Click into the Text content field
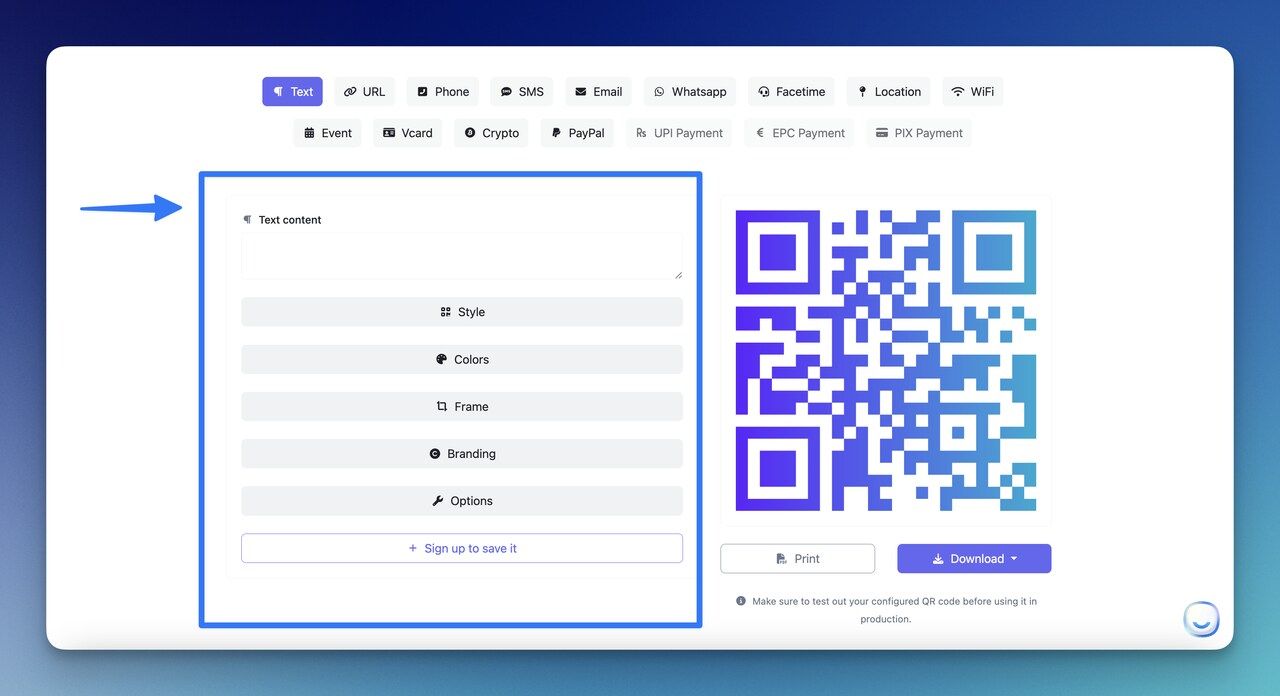The width and height of the screenshot is (1280, 696). pyautogui.click(x=462, y=256)
